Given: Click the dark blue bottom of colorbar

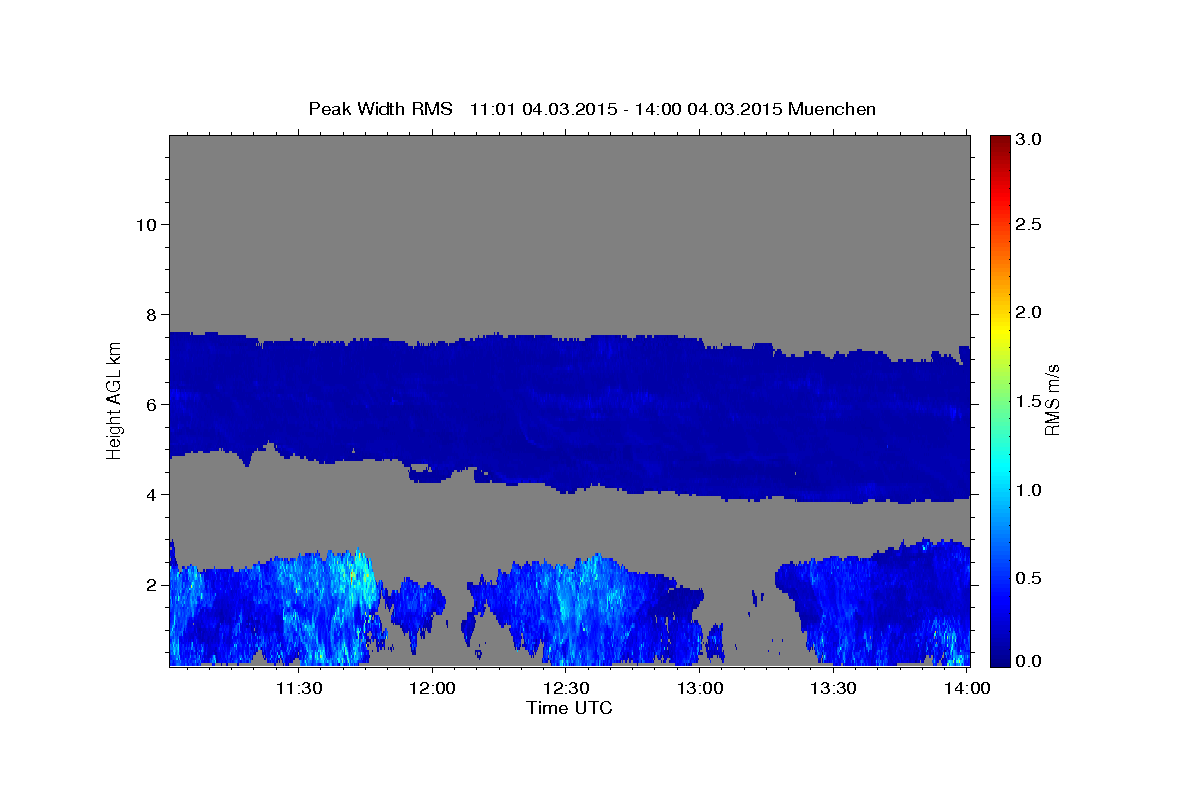Looking at the screenshot, I should pyautogui.click(x=999, y=657).
